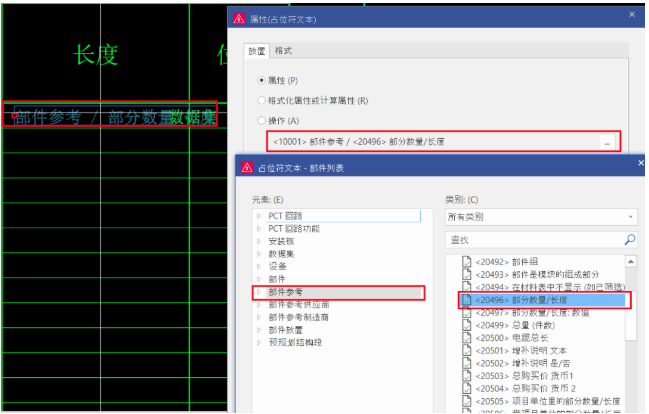Close the 属性(占位符文本) dialog
649x414 pixels.
click(632, 14)
